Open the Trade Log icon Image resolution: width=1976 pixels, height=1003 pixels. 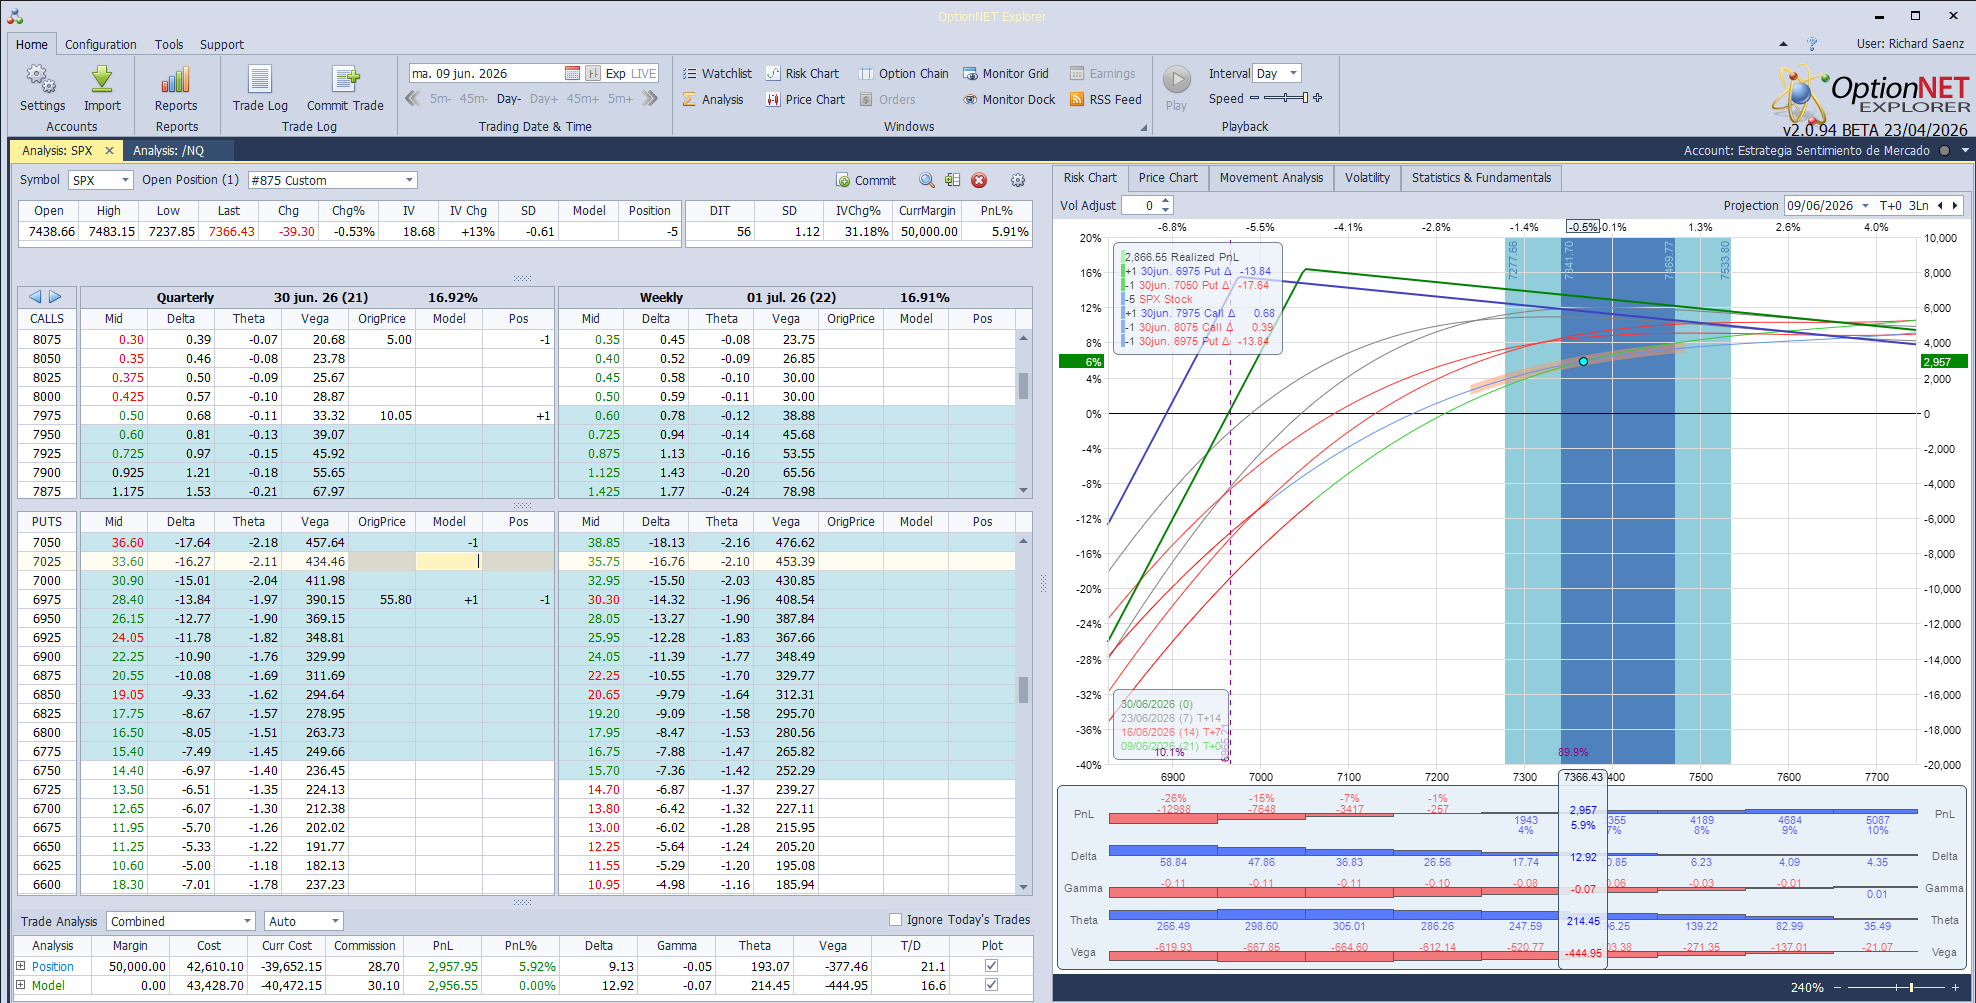260,88
